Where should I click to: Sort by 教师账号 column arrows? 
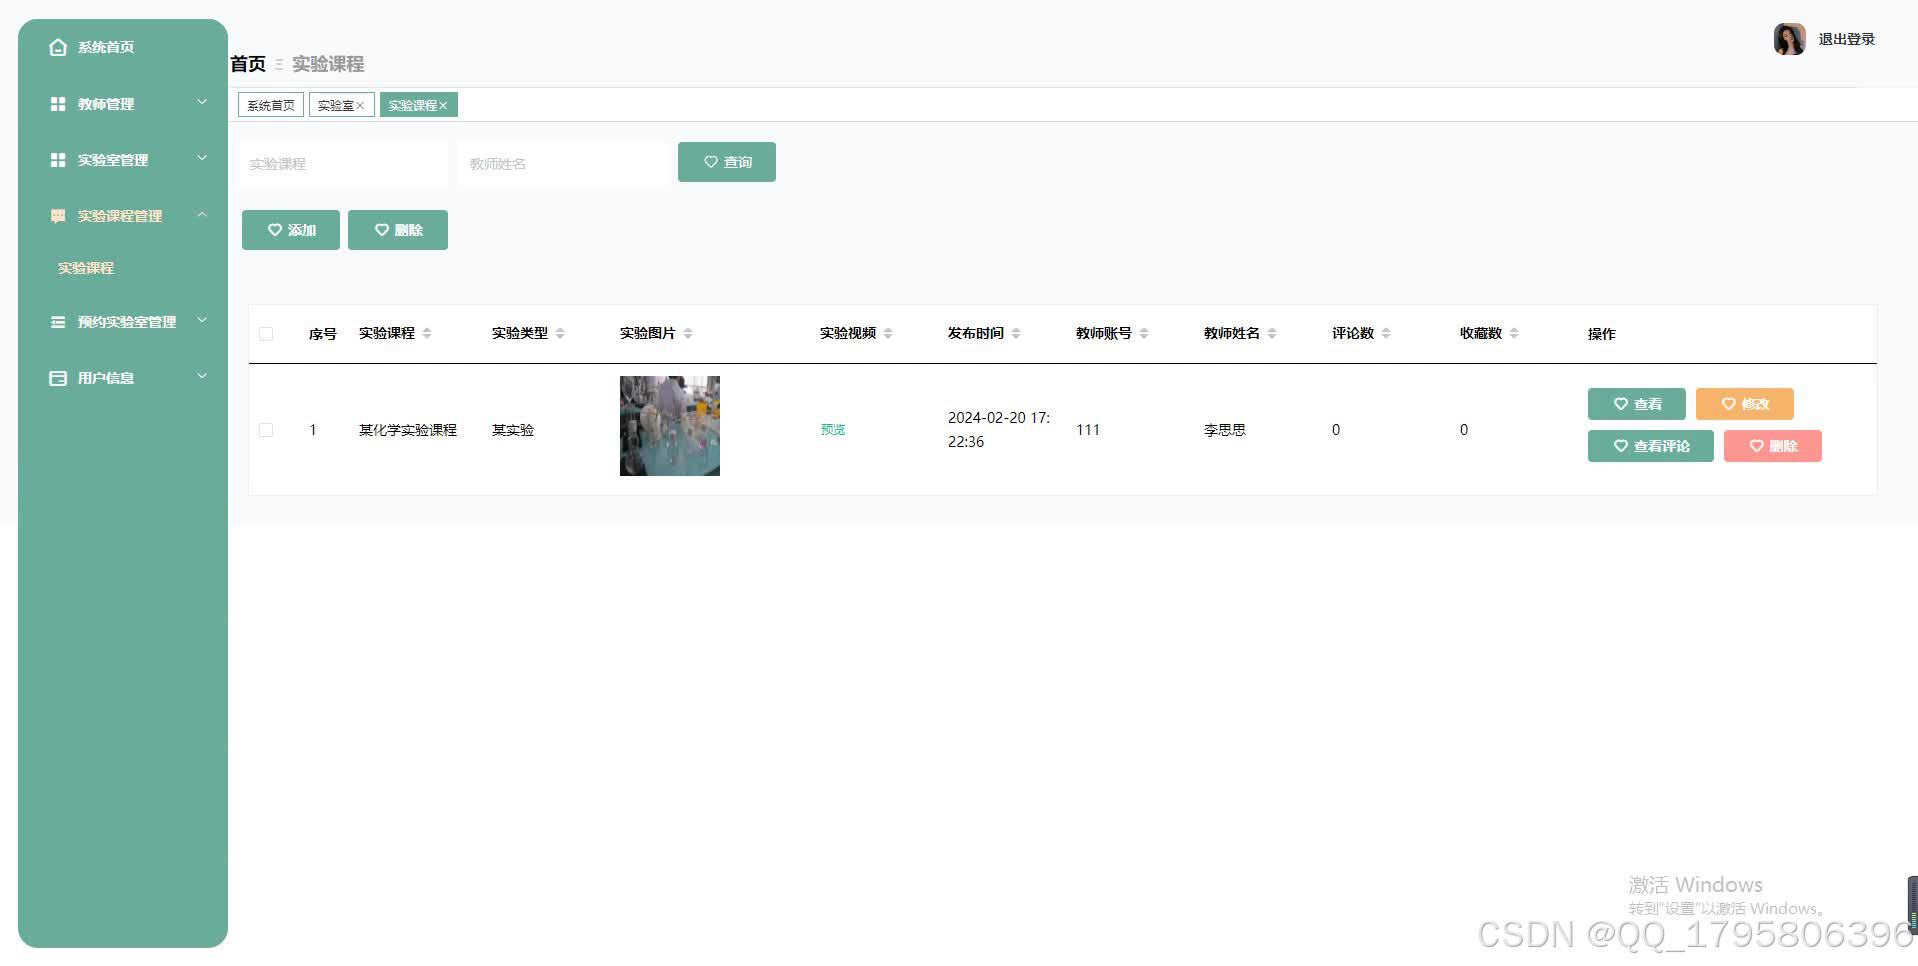tap(1144, 333)
